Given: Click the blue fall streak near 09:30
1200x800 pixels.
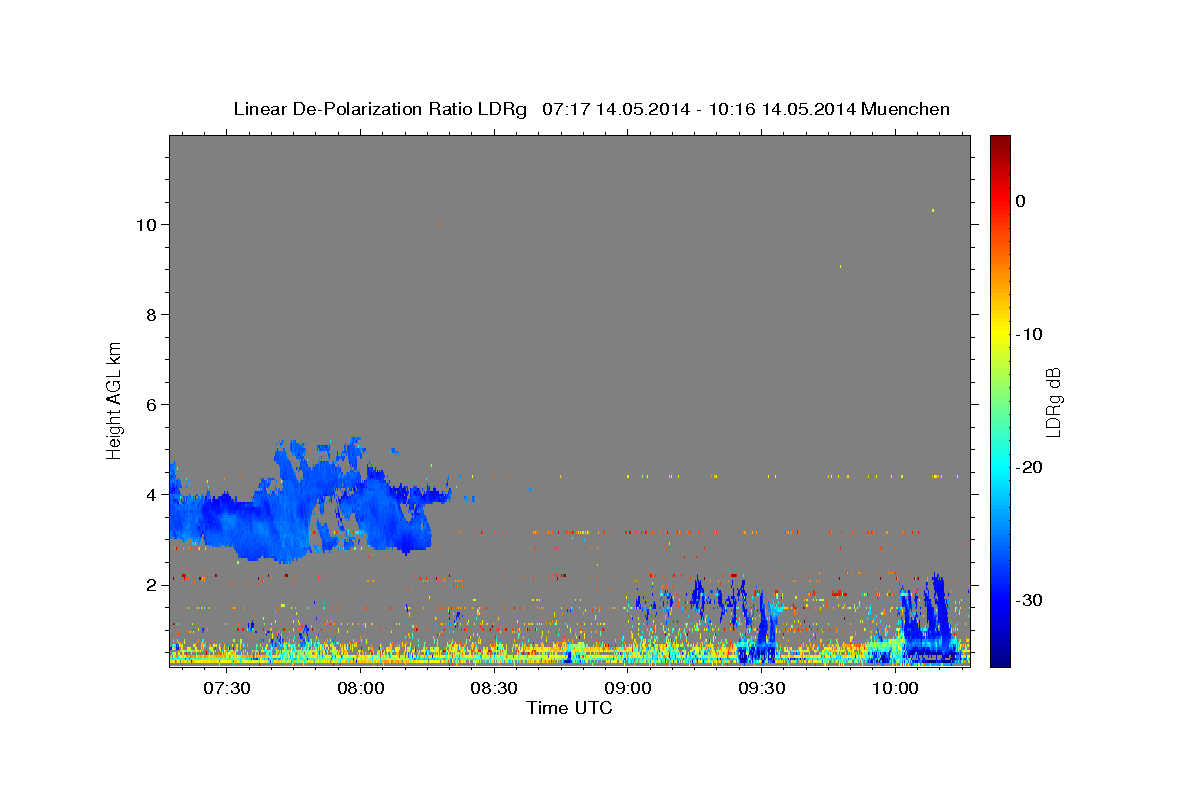Looking at the screenshot, I should 767,625.
